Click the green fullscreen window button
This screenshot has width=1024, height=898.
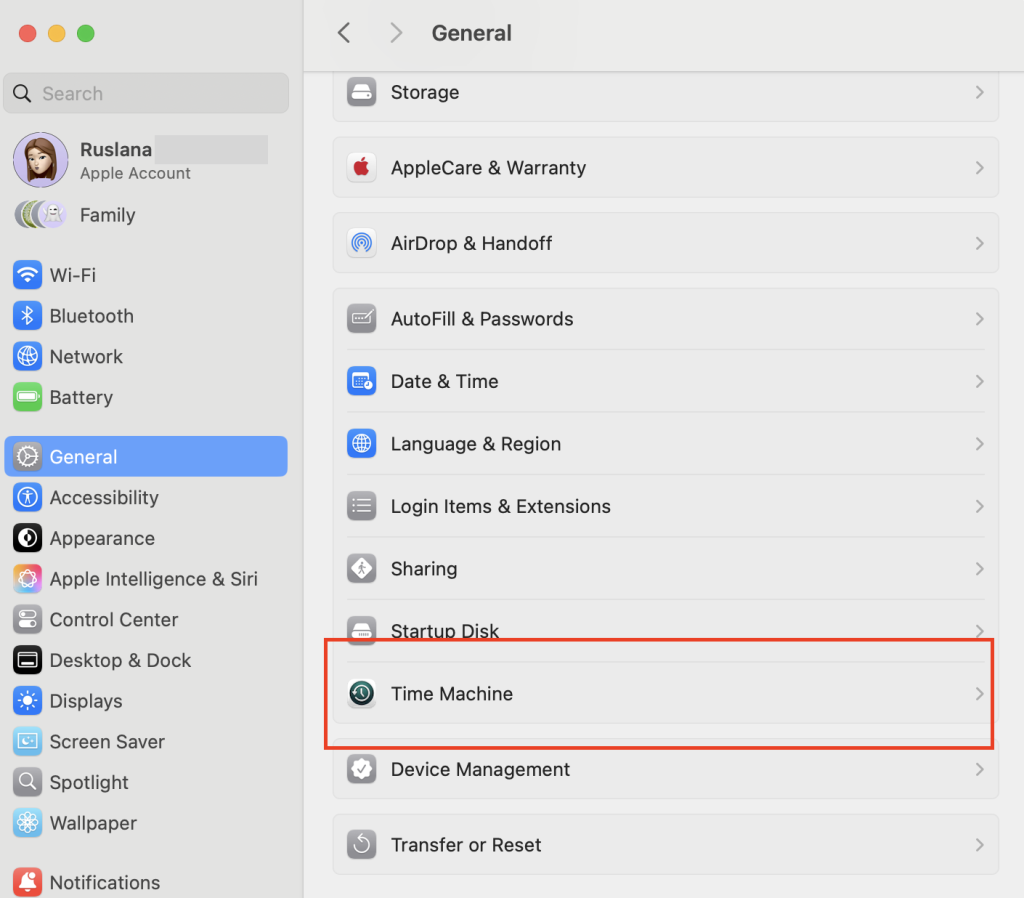(86, 33)
